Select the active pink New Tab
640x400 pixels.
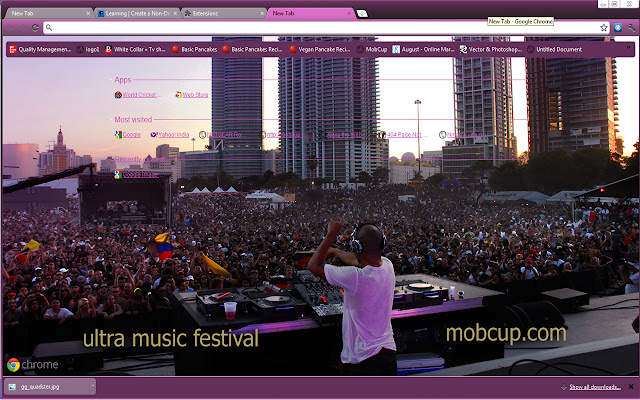(x=310, y=13)
